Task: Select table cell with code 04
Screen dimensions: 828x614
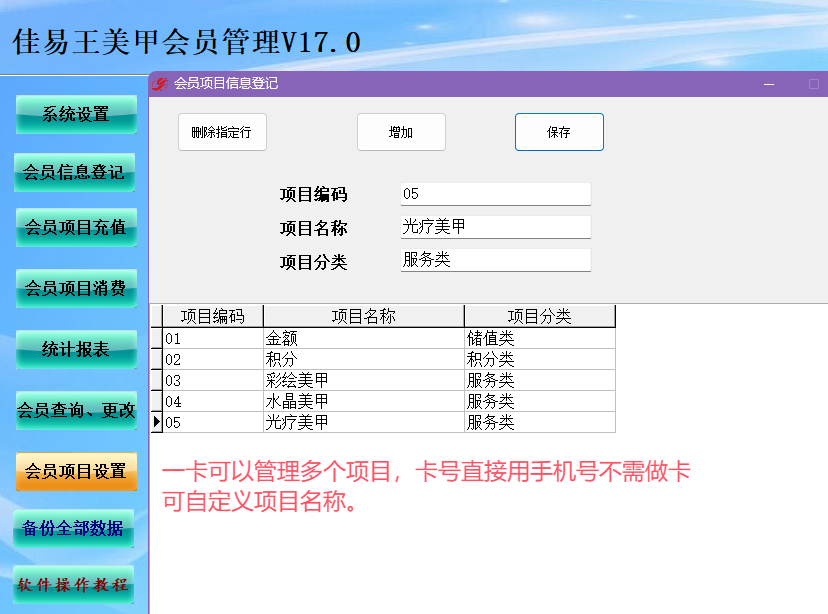Action: point(213,402)
